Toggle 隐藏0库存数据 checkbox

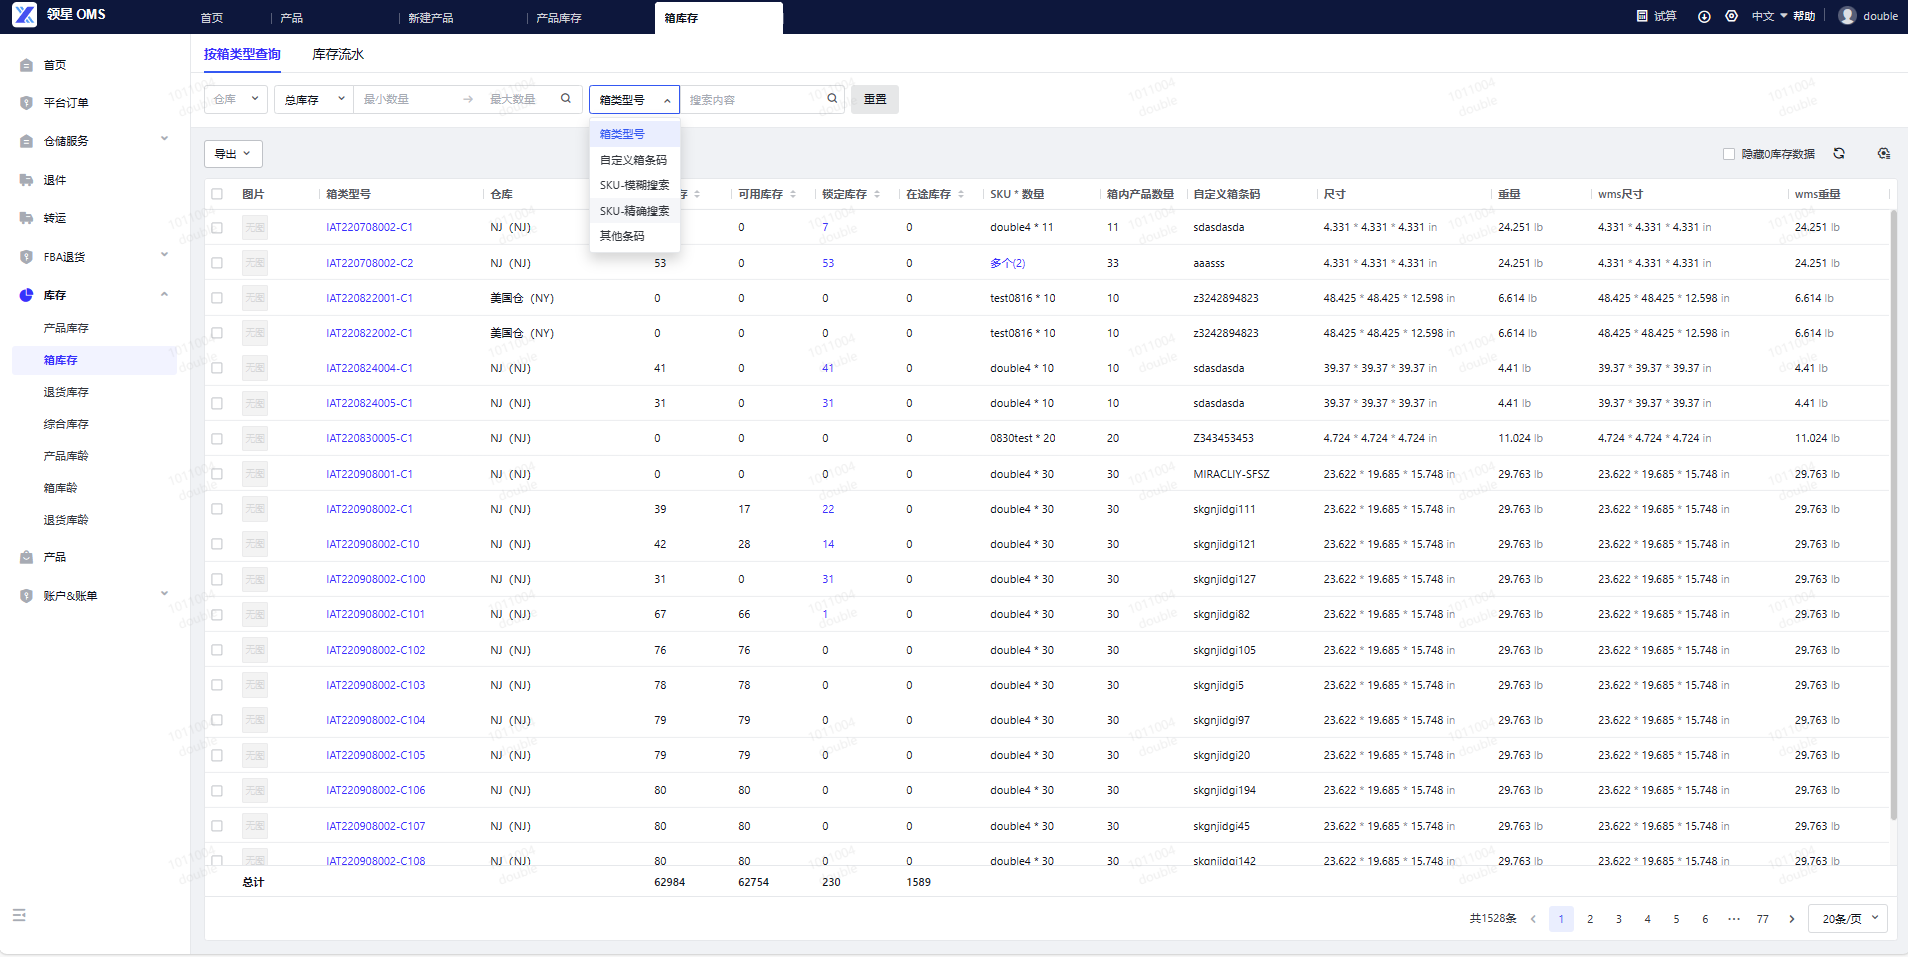pyautogui.click(x=1729, y=154)
